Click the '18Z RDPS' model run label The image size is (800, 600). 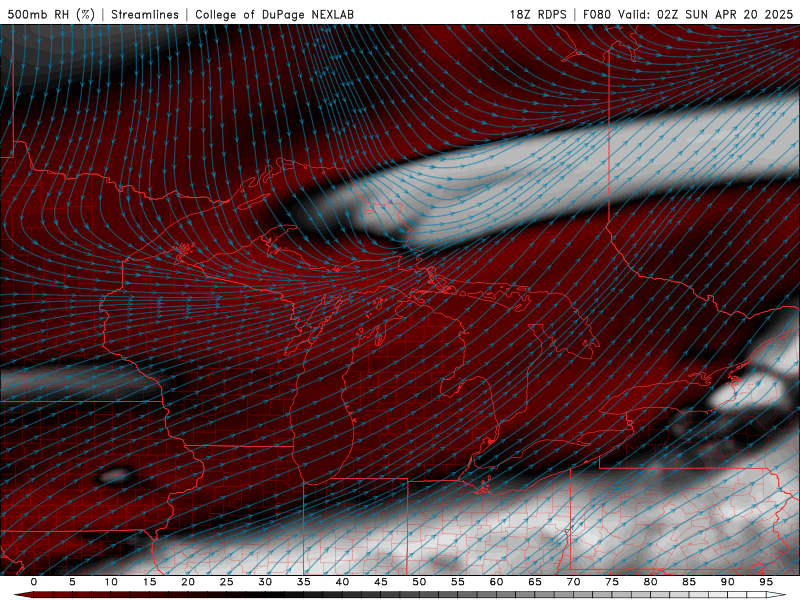click(x=538, y=14)
